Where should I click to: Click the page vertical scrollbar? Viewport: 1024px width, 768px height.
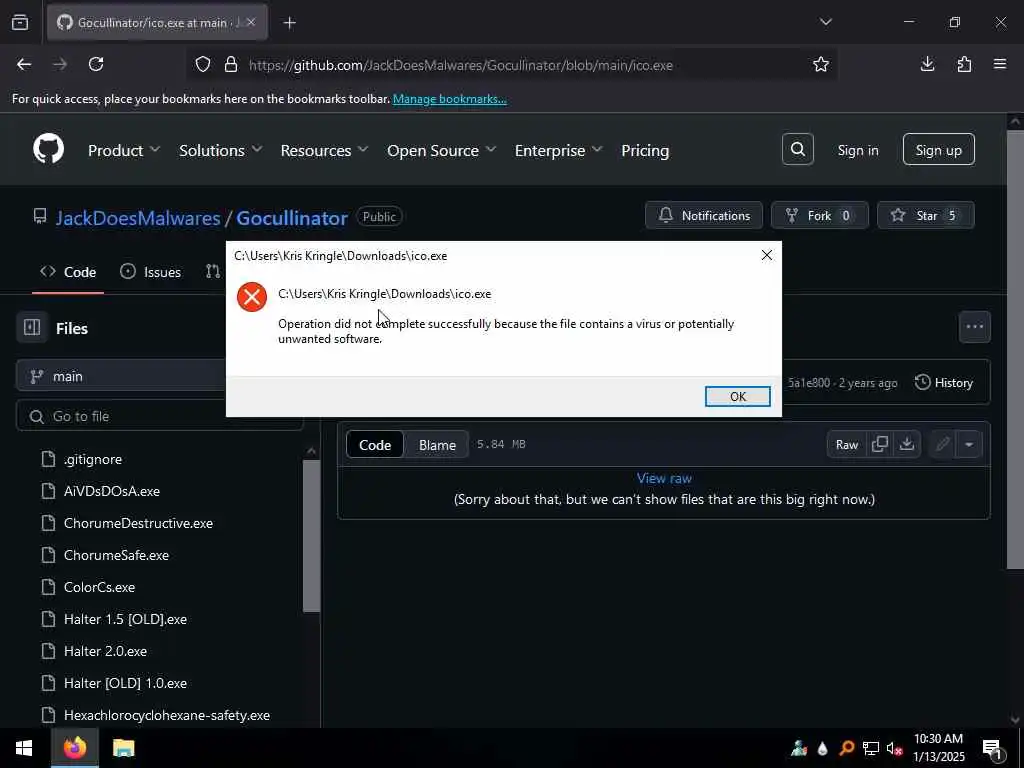(1015, 349)
